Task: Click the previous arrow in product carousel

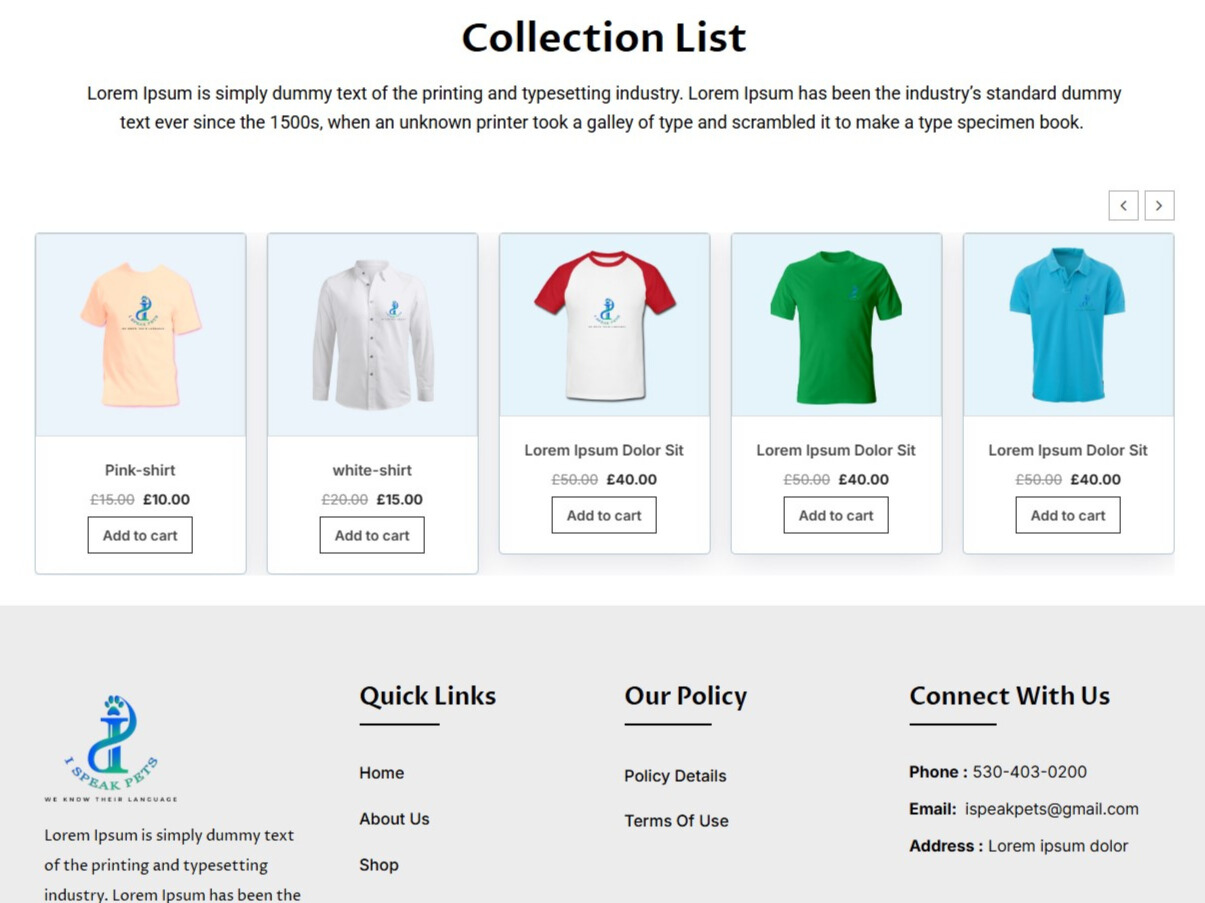Action: 1123,206
